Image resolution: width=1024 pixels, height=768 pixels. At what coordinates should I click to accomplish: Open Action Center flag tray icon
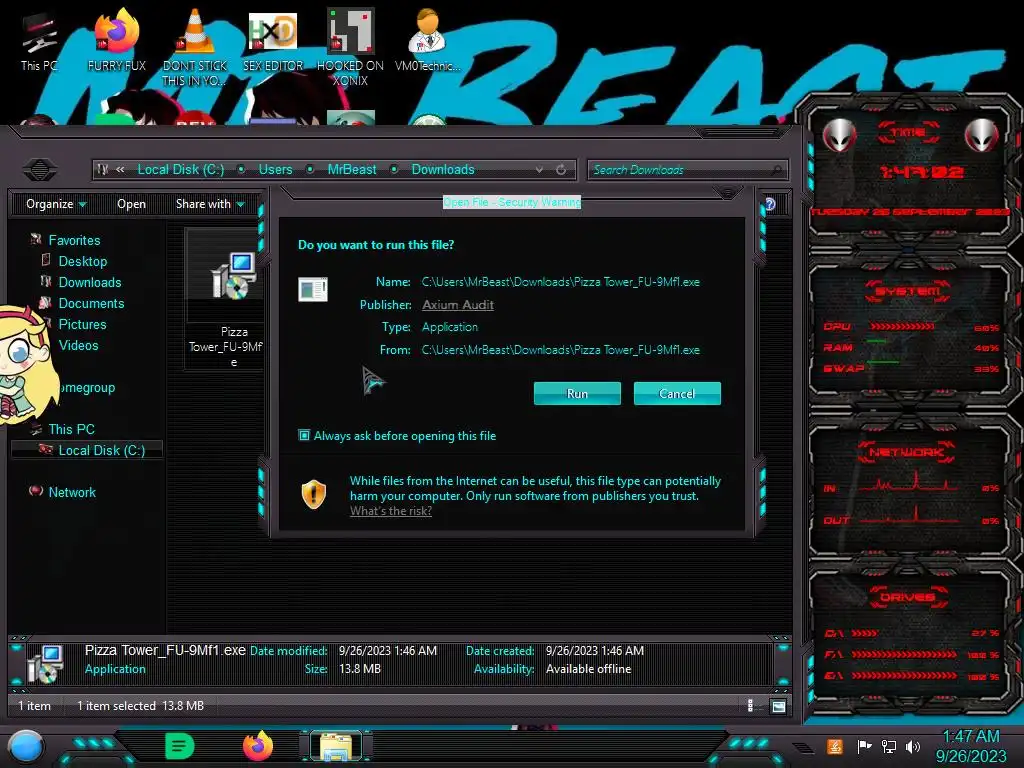(x=864, y=746)
